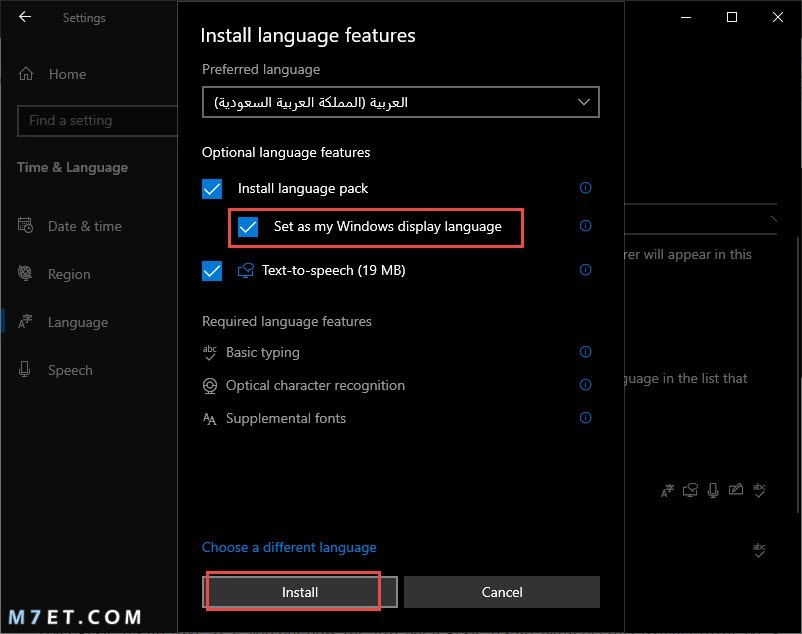Viewport: 802px width, 634px height.
Task: Show info for Supplemental fonts
Action: coord(586,418)
